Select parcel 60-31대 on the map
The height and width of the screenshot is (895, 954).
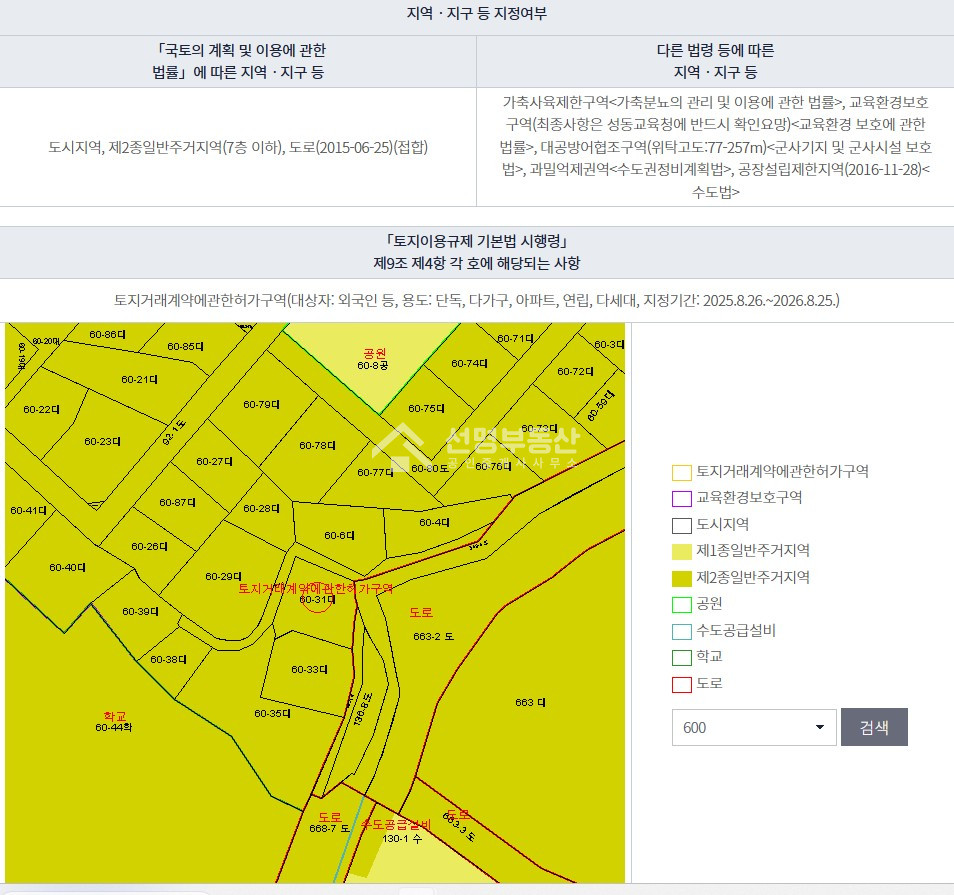pyautogui.click(x=317, y=599)
